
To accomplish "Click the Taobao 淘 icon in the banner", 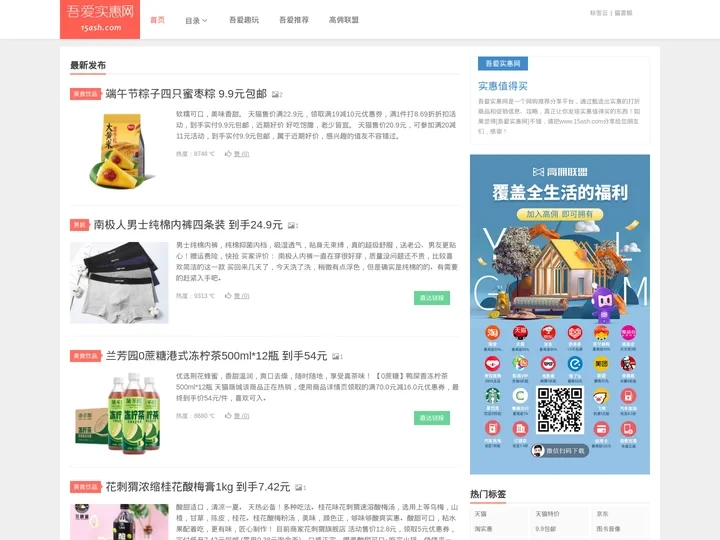I will (492, 332).
